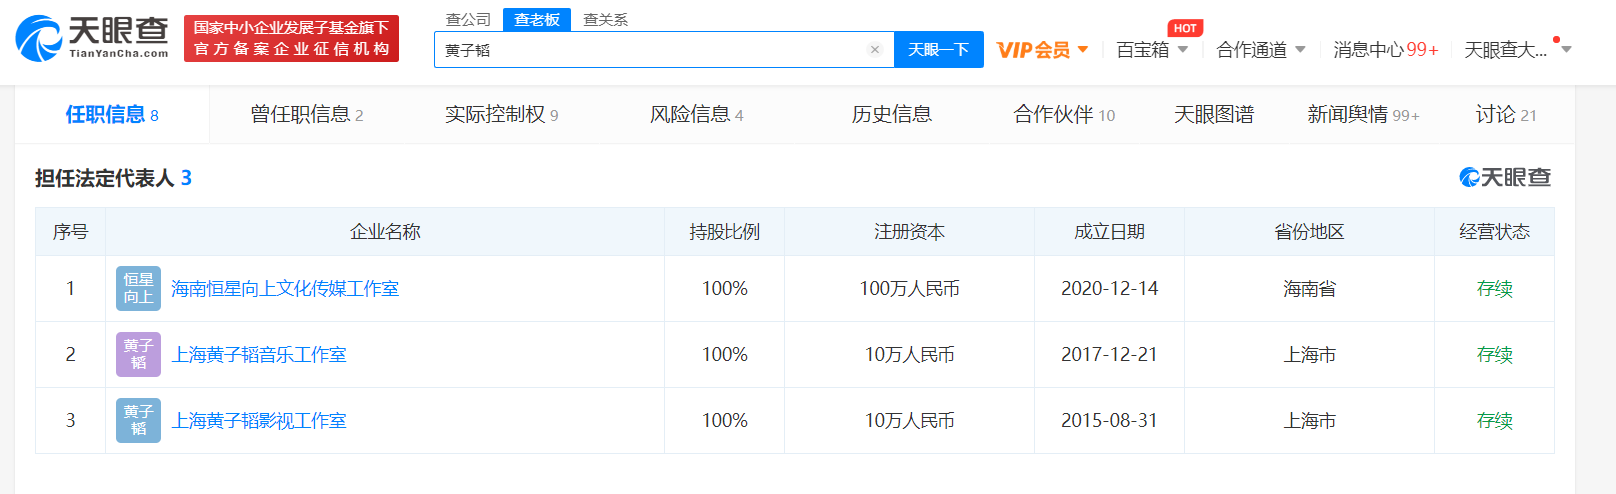Select the 任职信息 tab
The height and width of the screenshot is (494, 1616).
[x=112, y=115]
